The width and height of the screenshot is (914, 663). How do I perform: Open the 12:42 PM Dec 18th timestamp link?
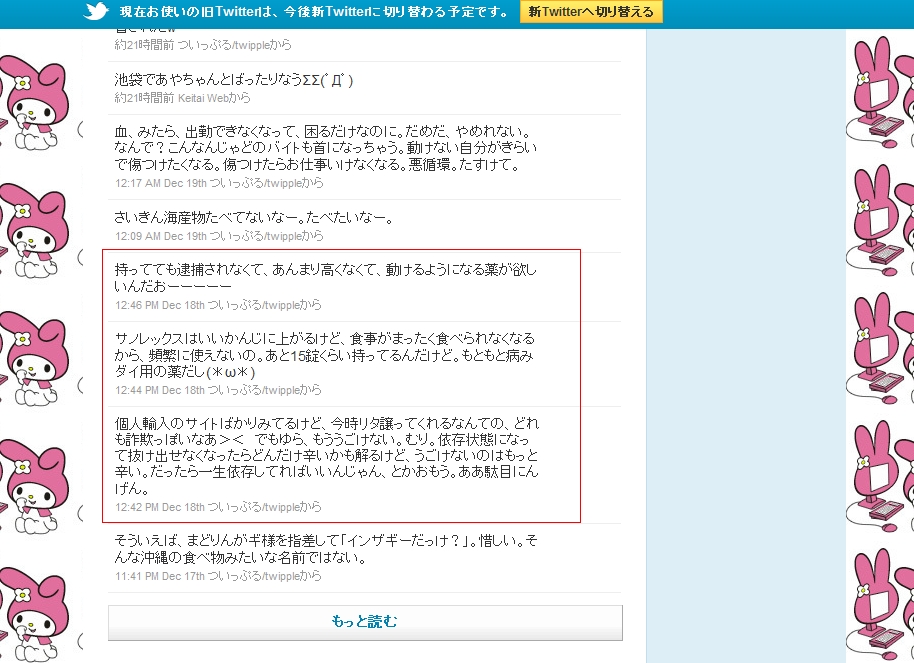(160, 507)
